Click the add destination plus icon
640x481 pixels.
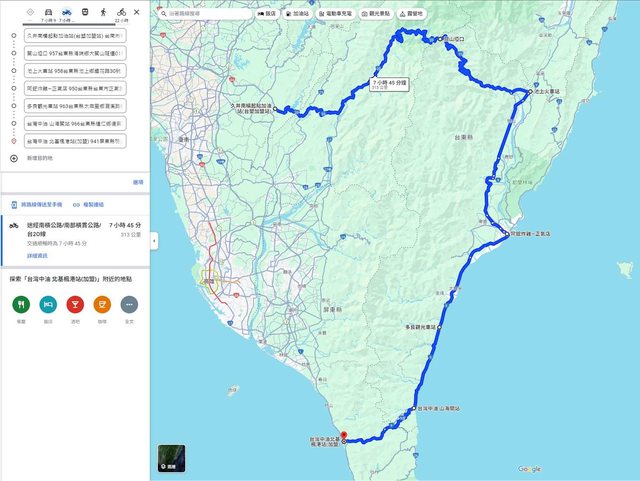14,158
